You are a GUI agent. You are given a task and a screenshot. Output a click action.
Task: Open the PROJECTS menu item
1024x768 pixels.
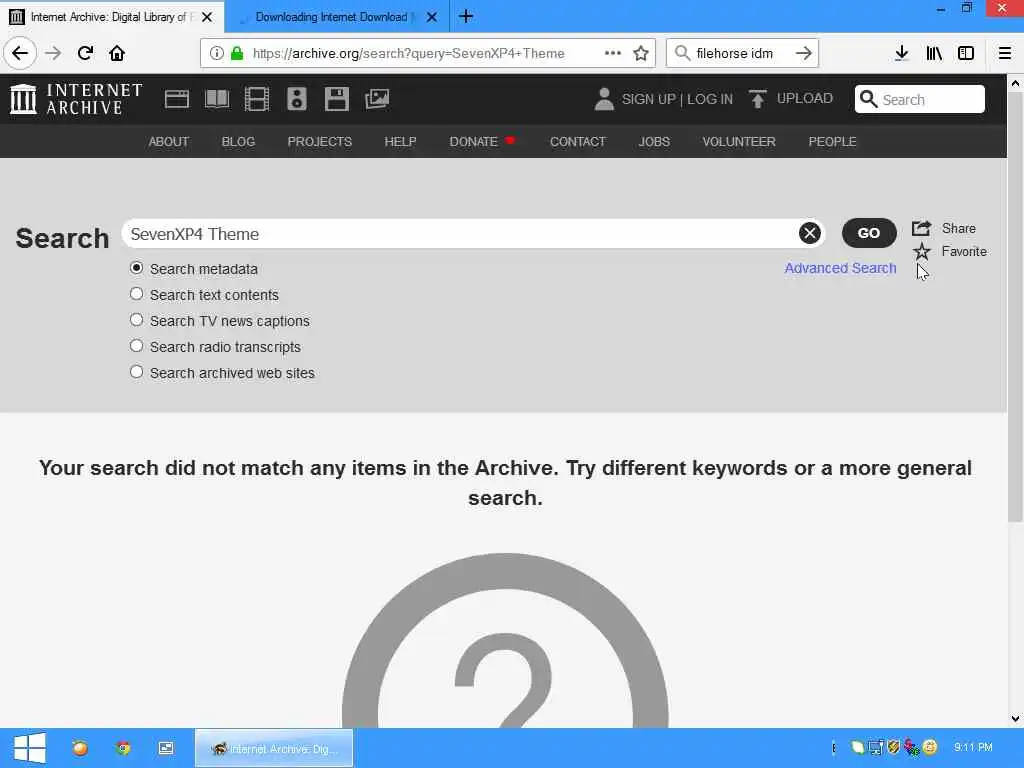coord(319,141)
